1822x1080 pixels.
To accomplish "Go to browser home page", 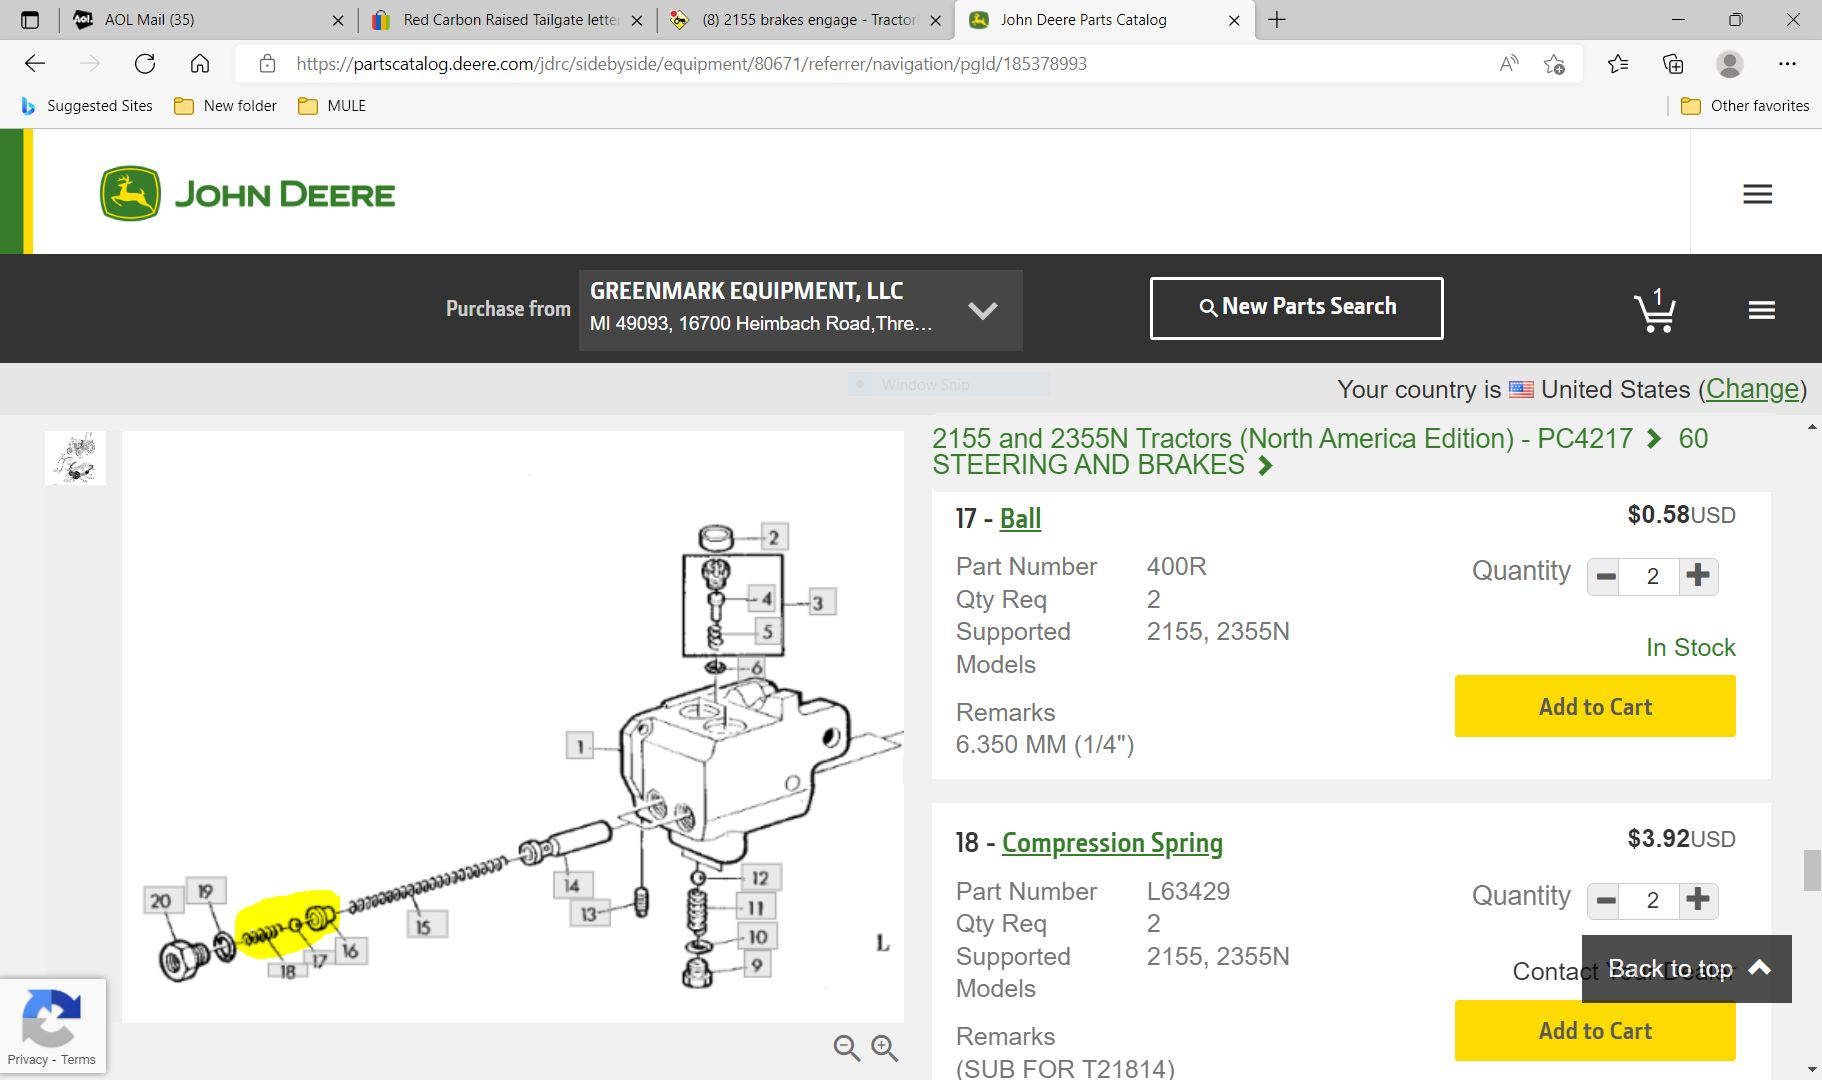I will point(200,64).
